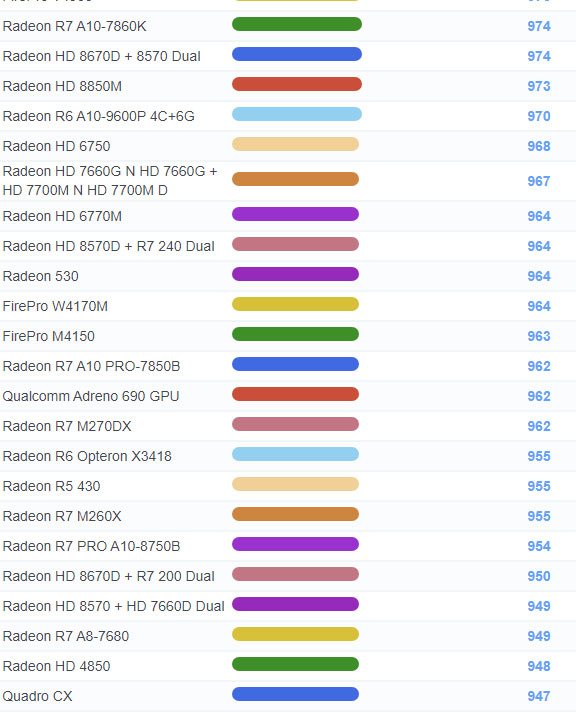
Task: Select the orange bar for HD 7660G + HD 7700M
Action: click(296, 179)
